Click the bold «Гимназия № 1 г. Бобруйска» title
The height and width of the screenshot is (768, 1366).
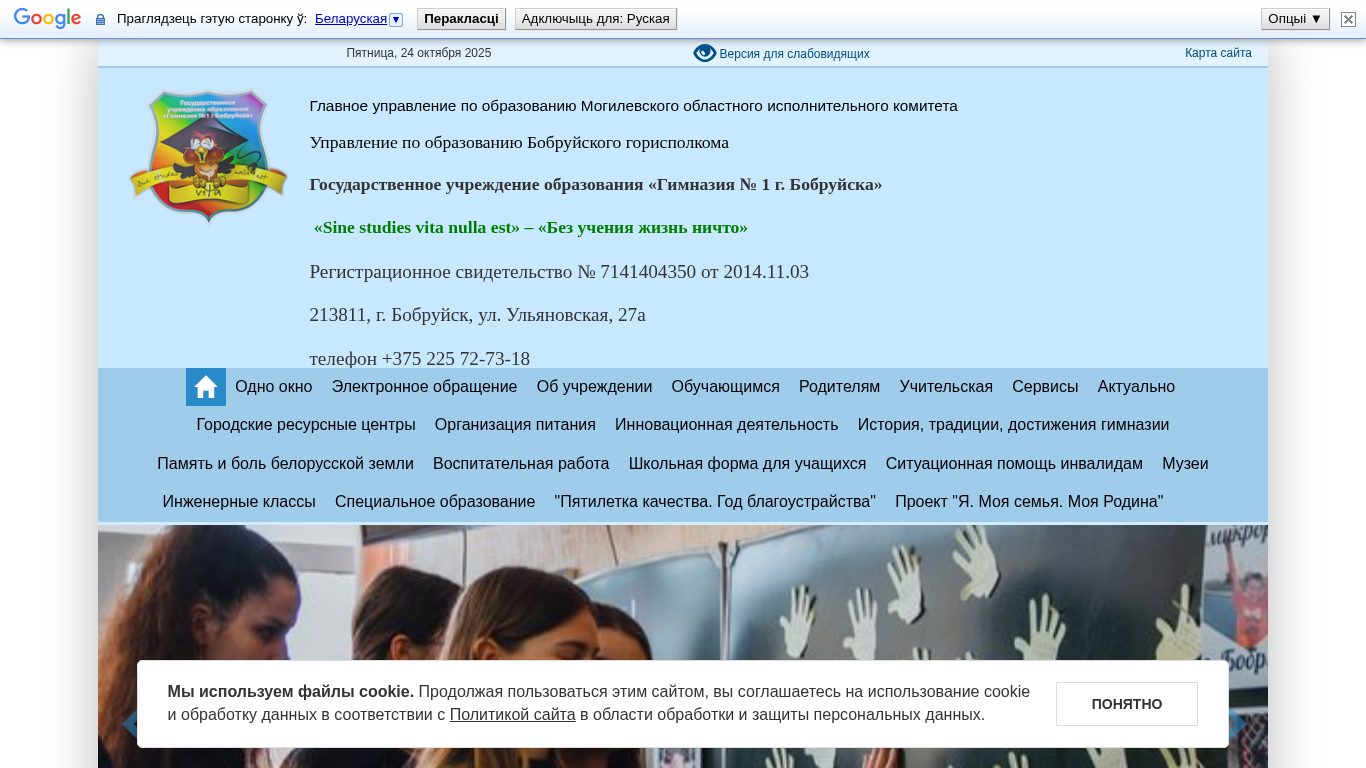pos(596,185)
